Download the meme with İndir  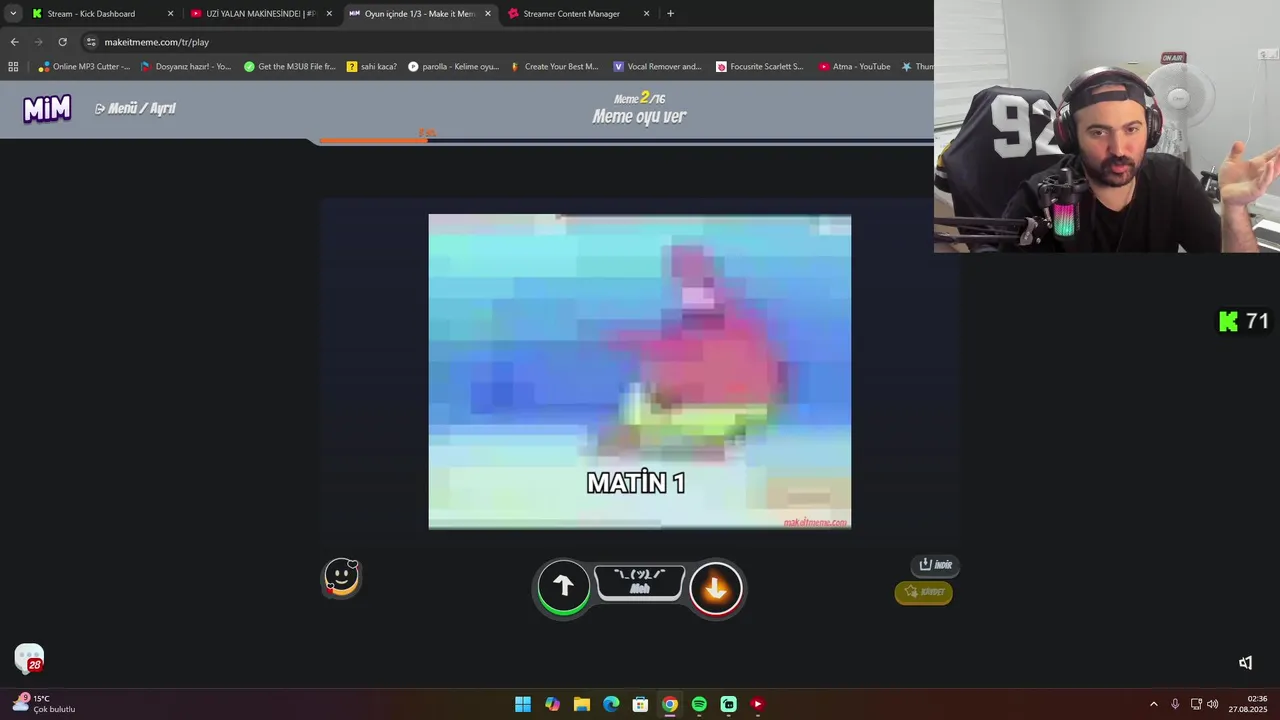pos(936,565)
